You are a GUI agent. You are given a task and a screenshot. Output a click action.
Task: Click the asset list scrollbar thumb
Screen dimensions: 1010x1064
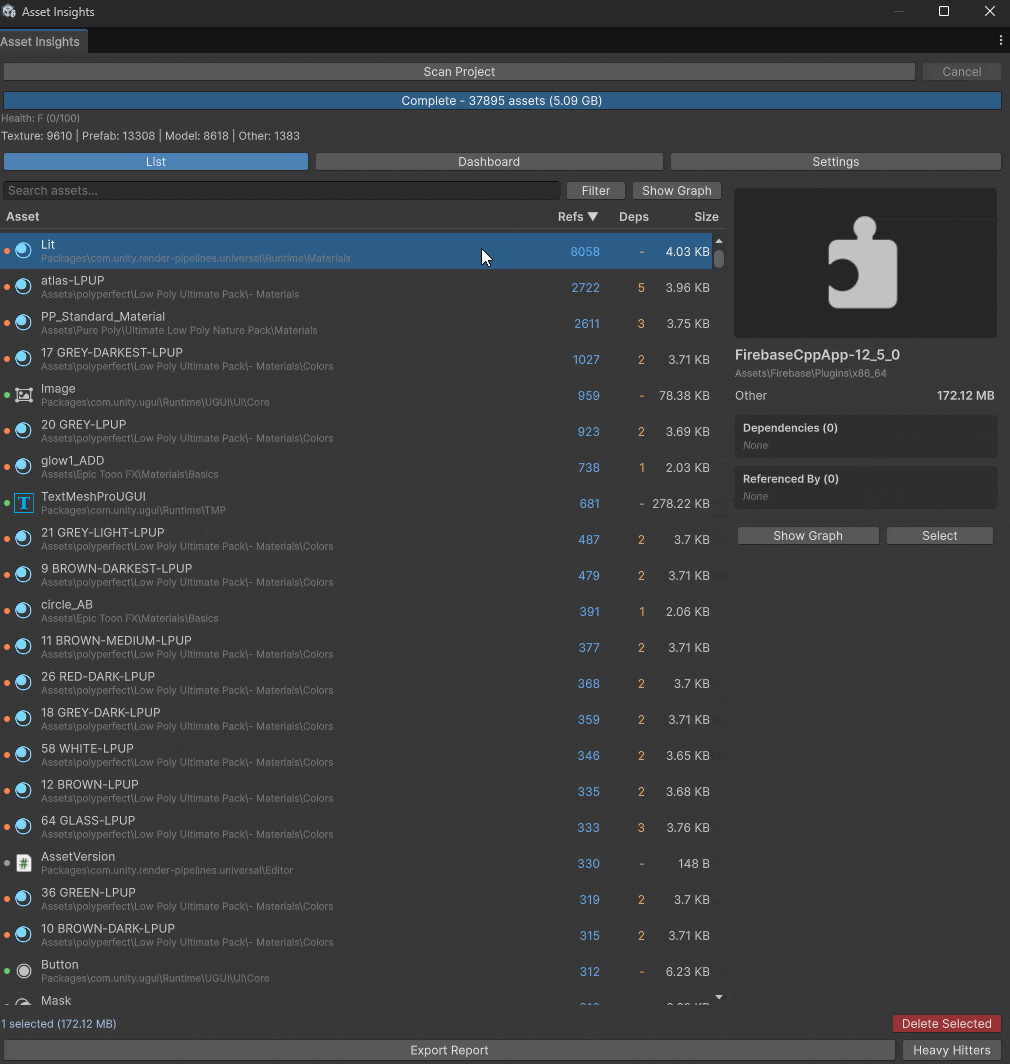[719, 259]
